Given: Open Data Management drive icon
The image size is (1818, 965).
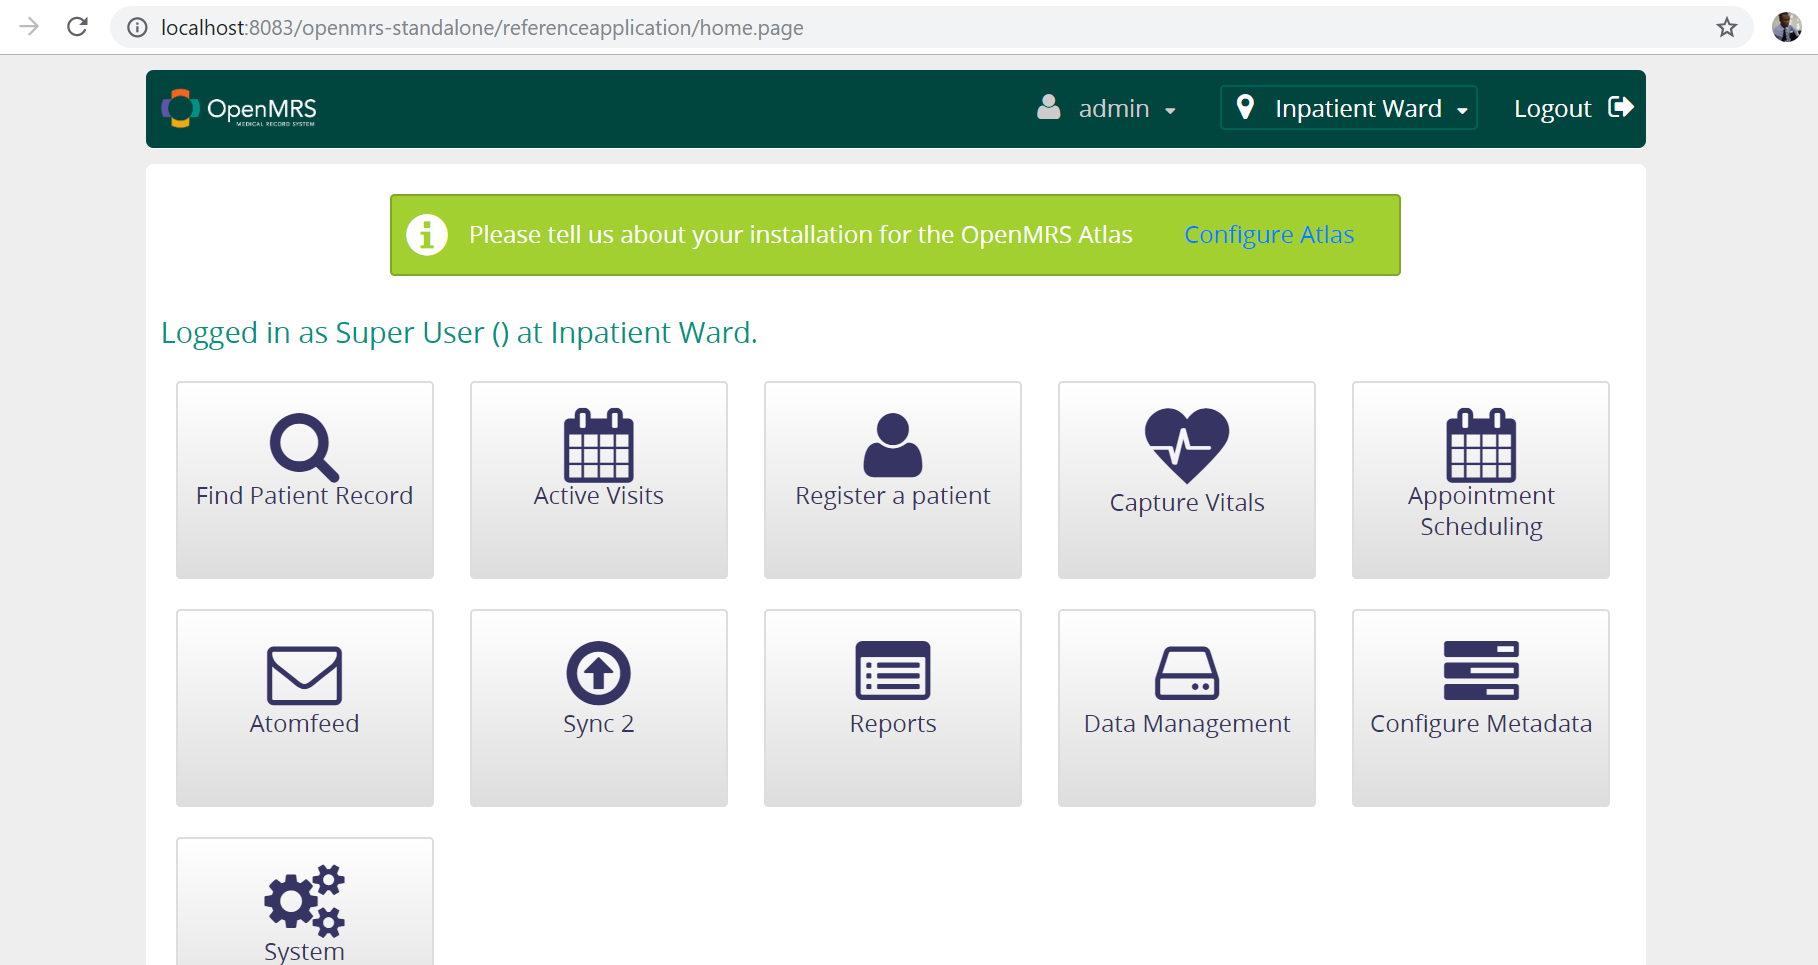Looking at the screenshot, I should tap(1186, 673).
